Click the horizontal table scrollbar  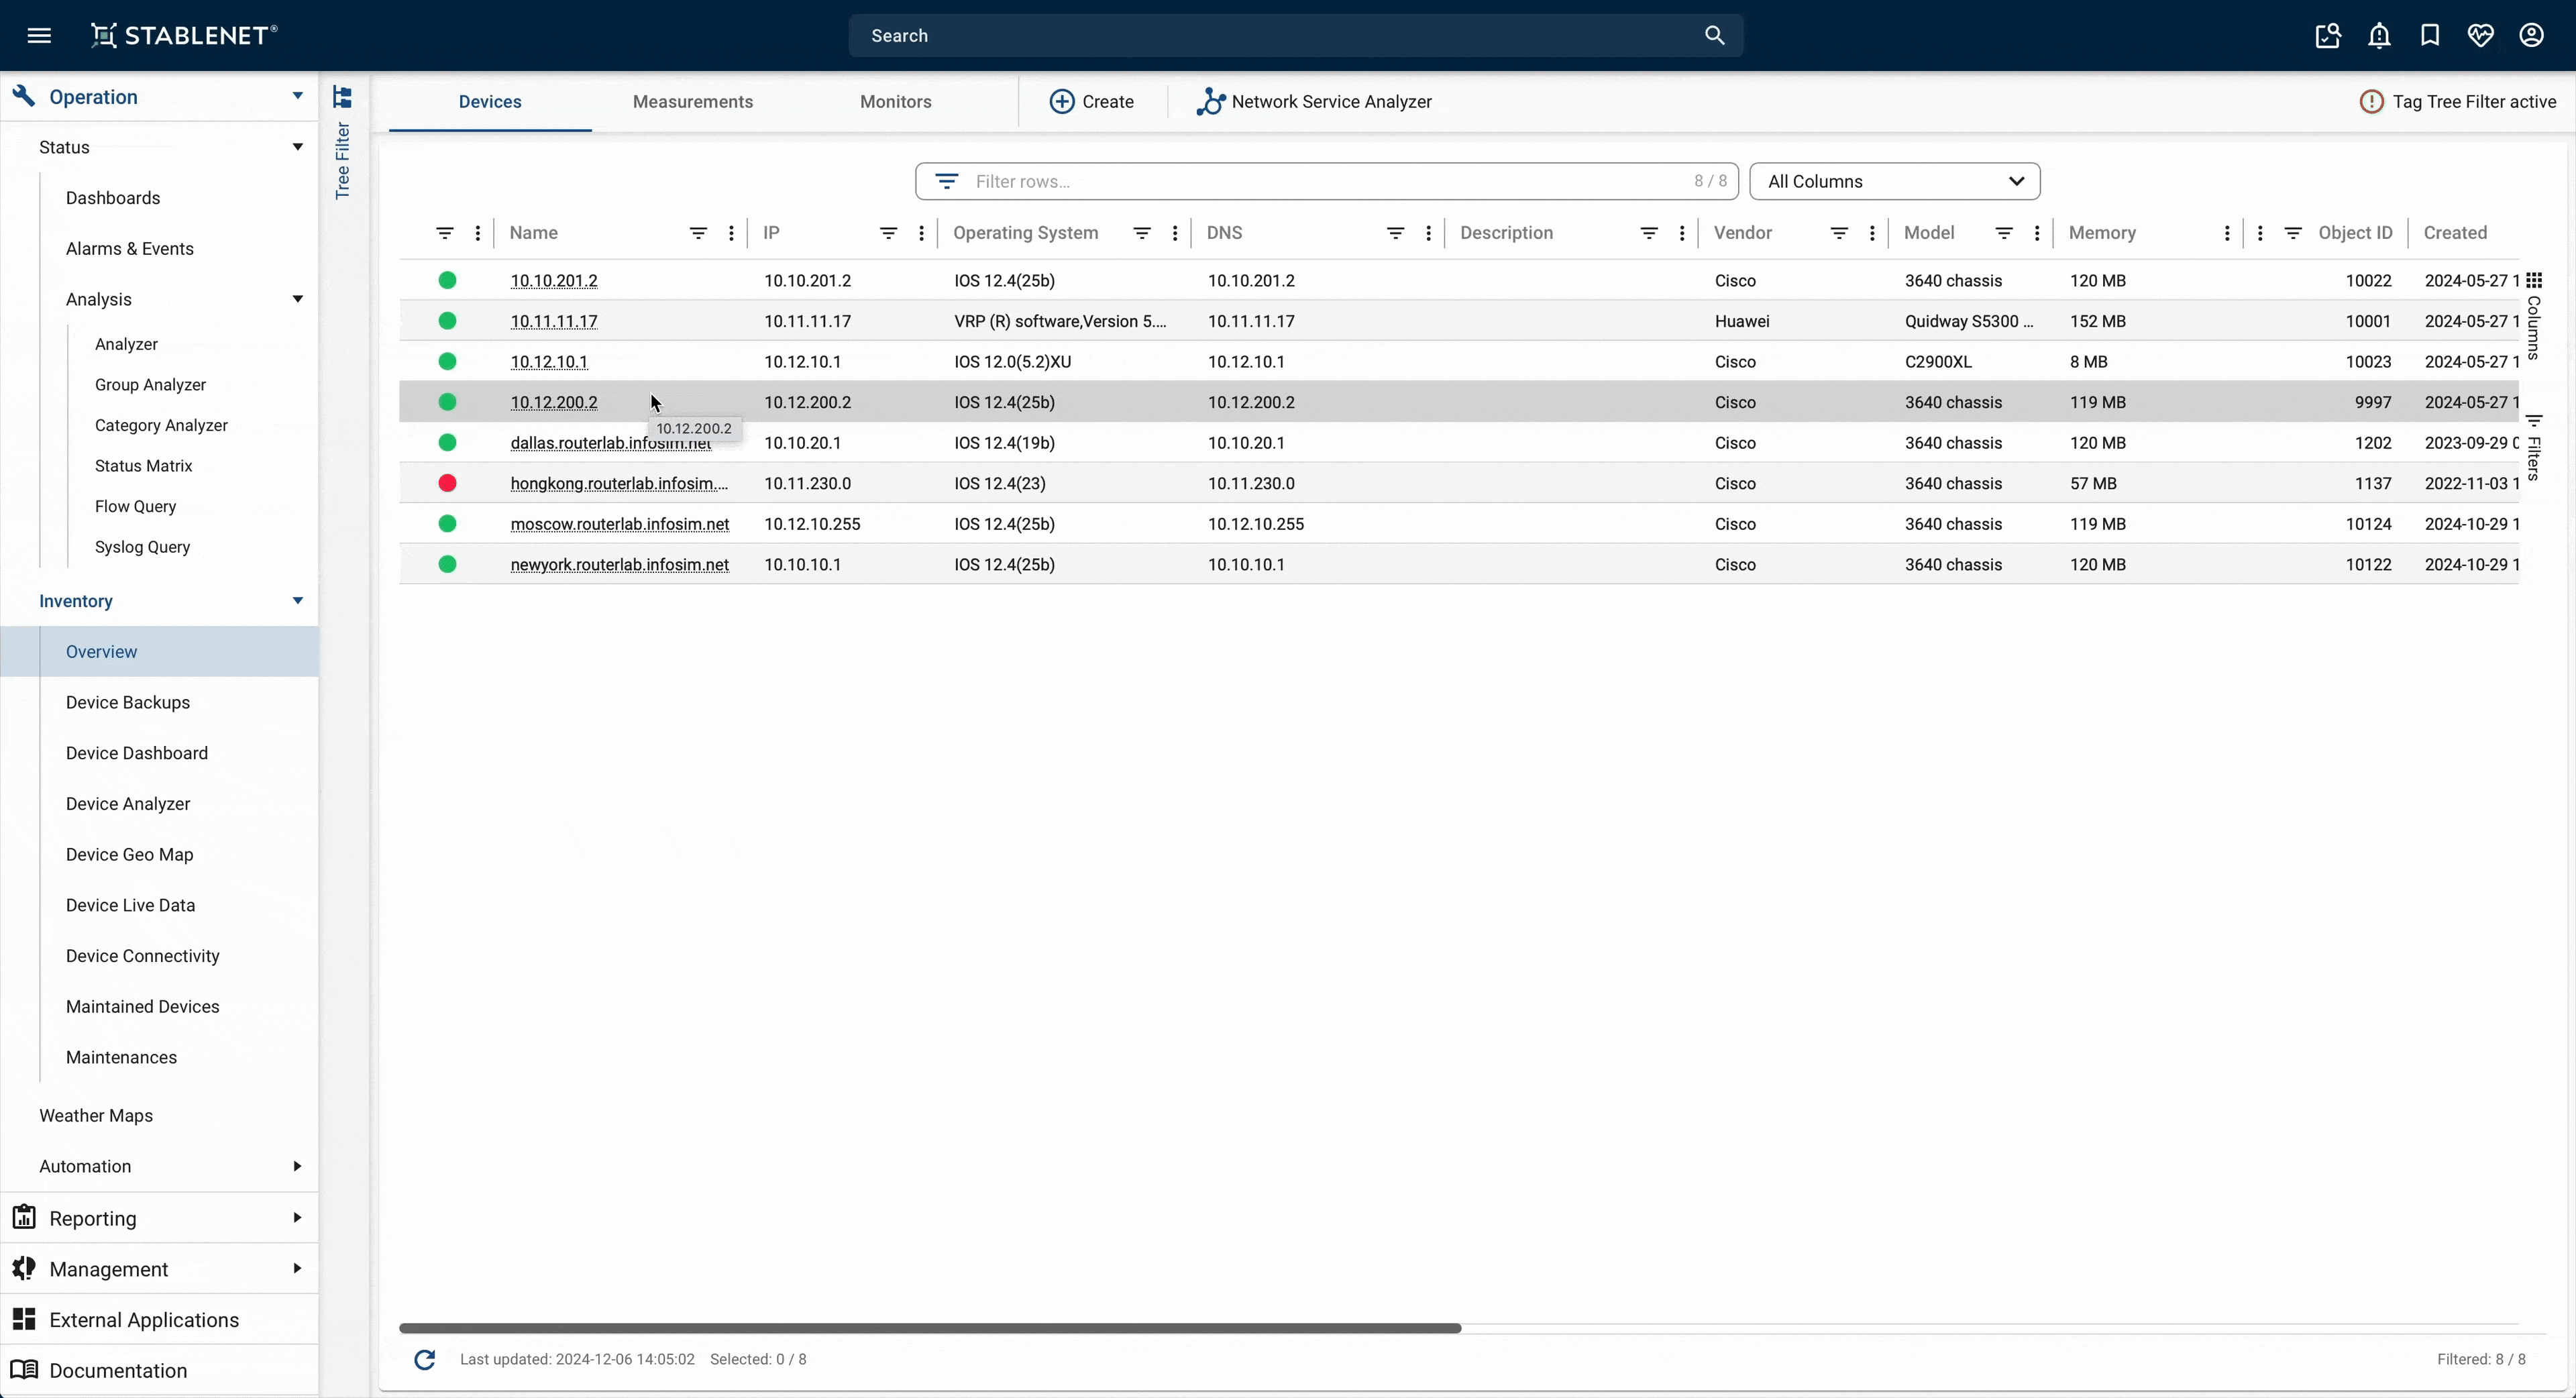click(930, 1329)
